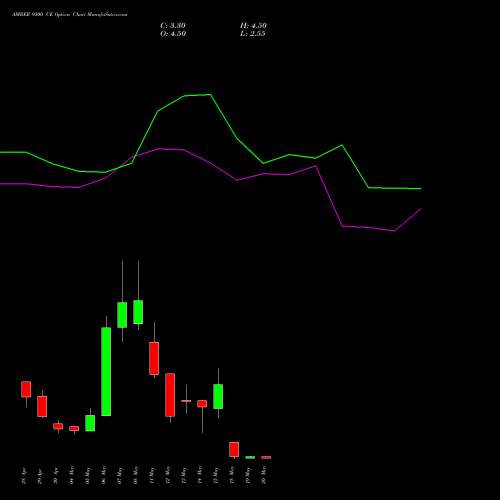This screenshot has height=500, width=500.
Task: Select the green candle above 08 May
Action: pos(138,312)
